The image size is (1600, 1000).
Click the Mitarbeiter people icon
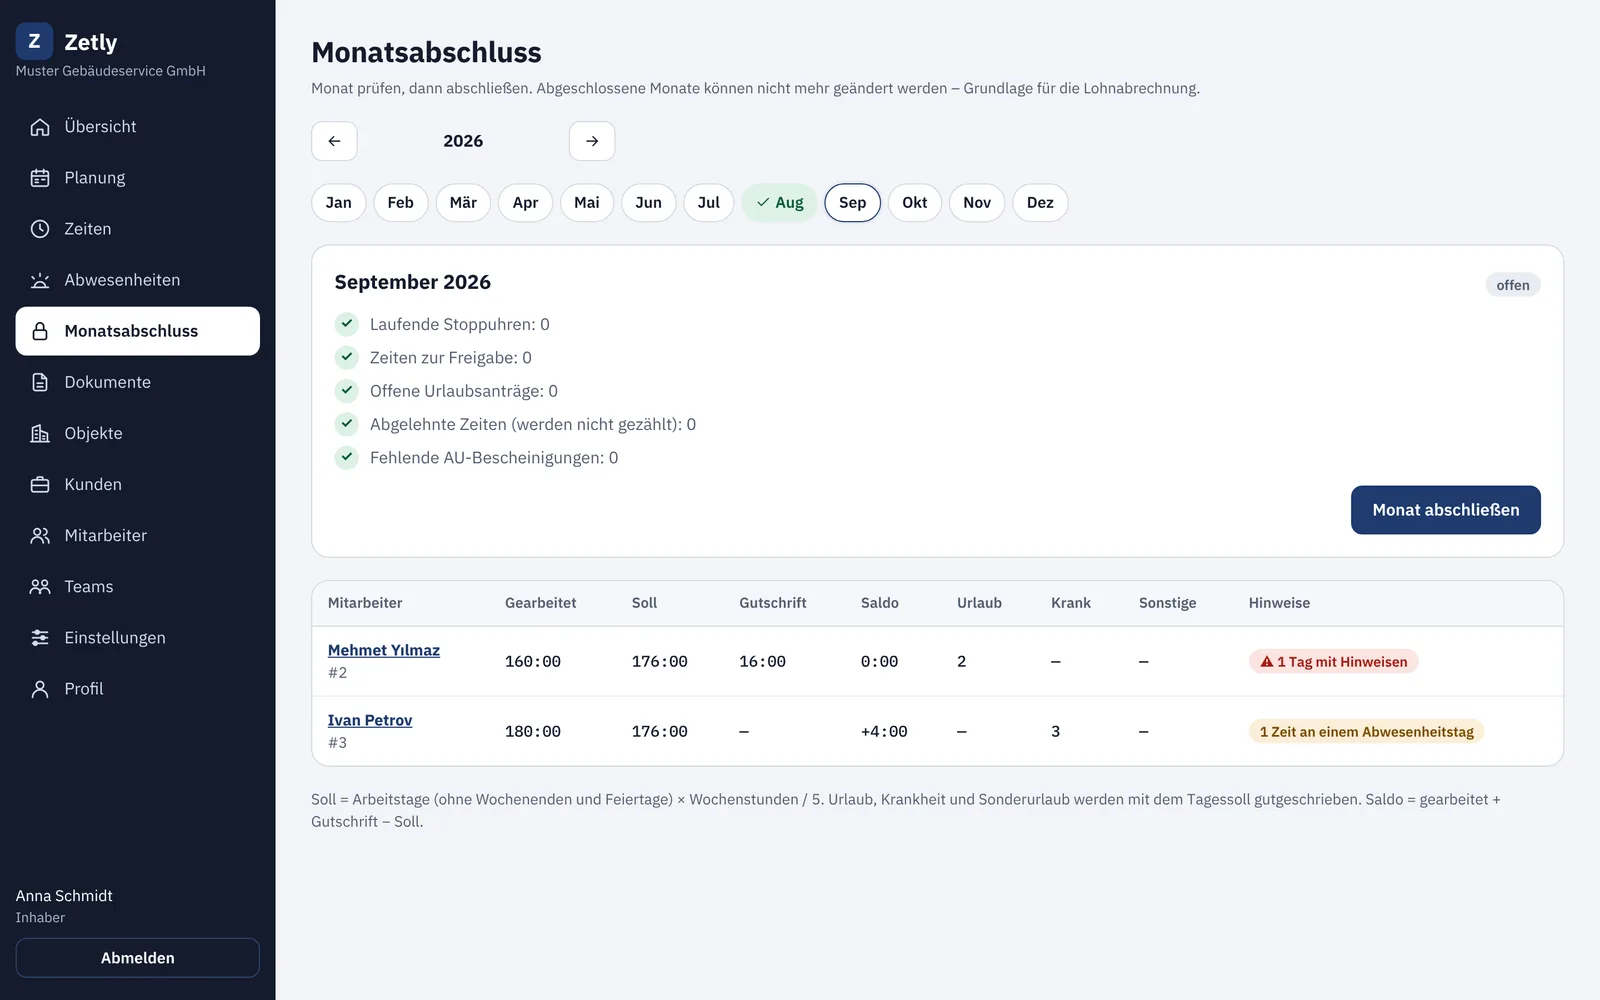40,535
